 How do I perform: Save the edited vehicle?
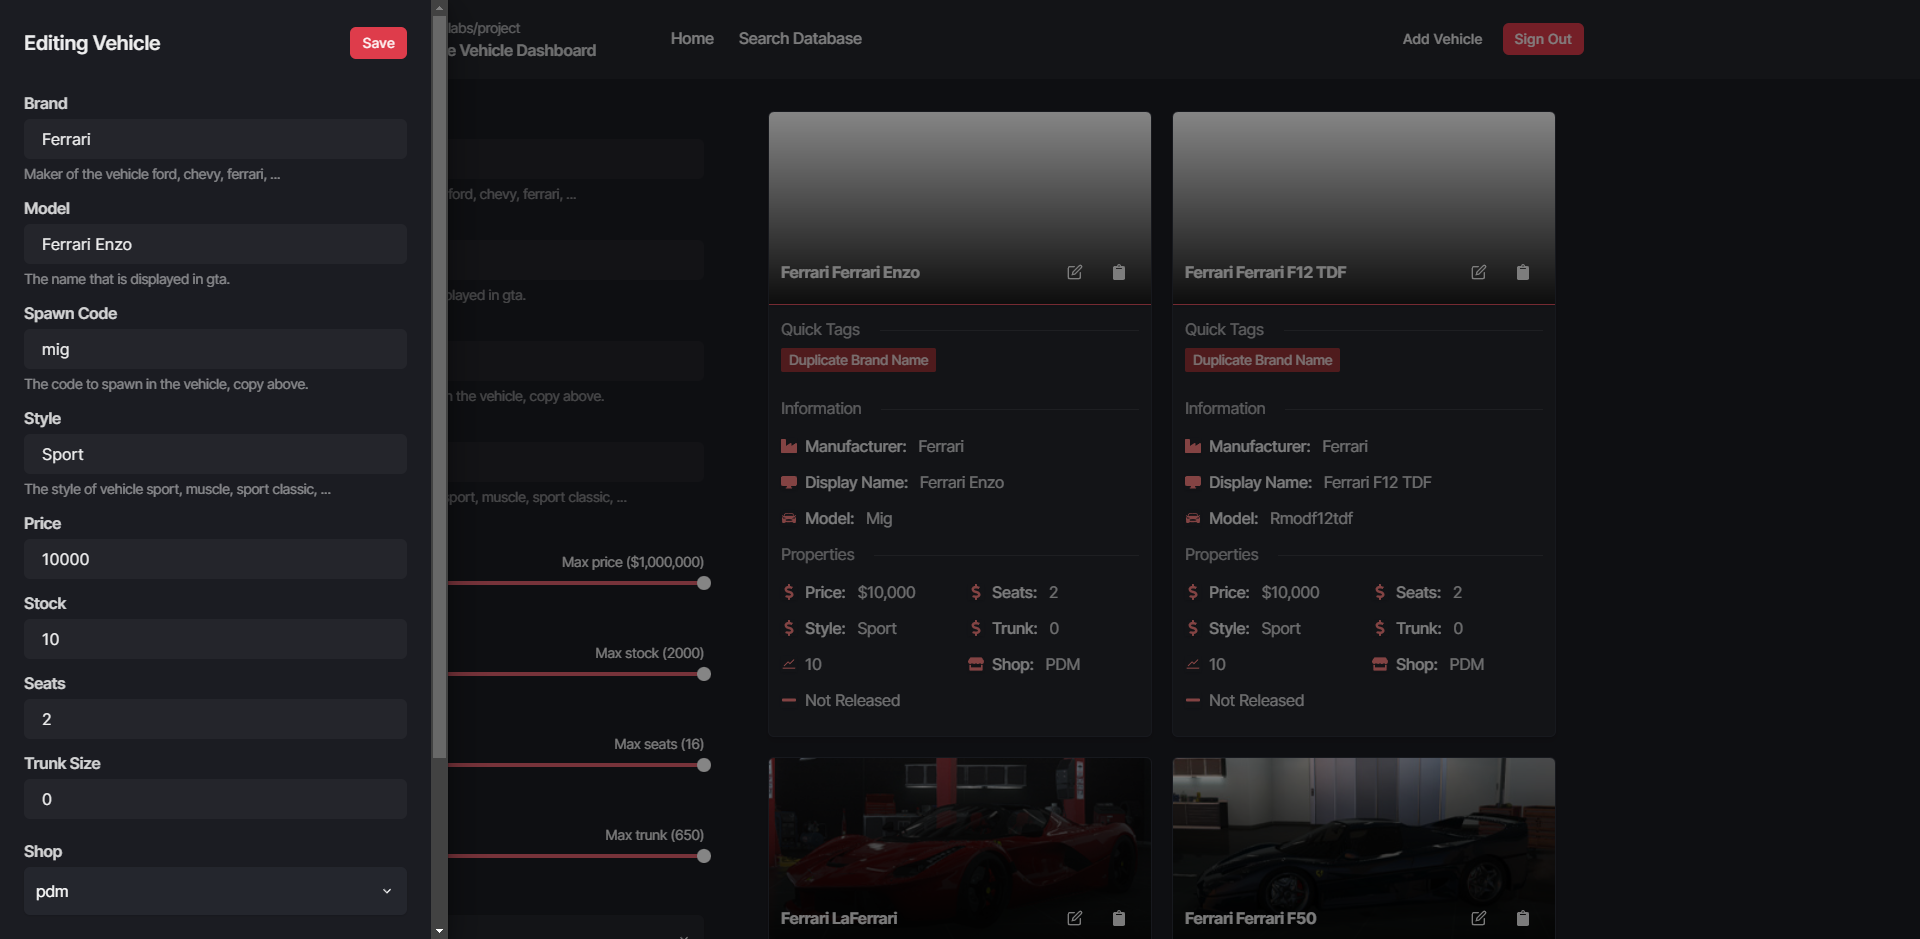coord(377,43)
